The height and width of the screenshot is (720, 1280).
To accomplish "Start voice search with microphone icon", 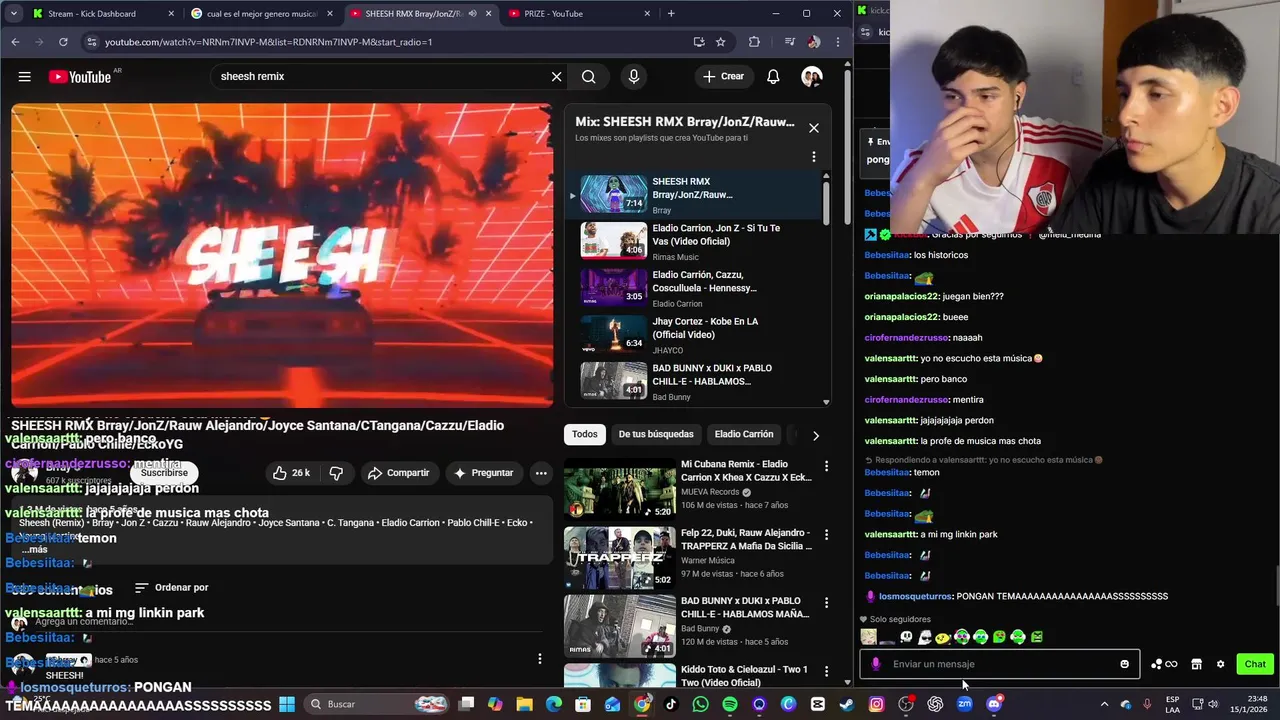I will coord(633,76).
